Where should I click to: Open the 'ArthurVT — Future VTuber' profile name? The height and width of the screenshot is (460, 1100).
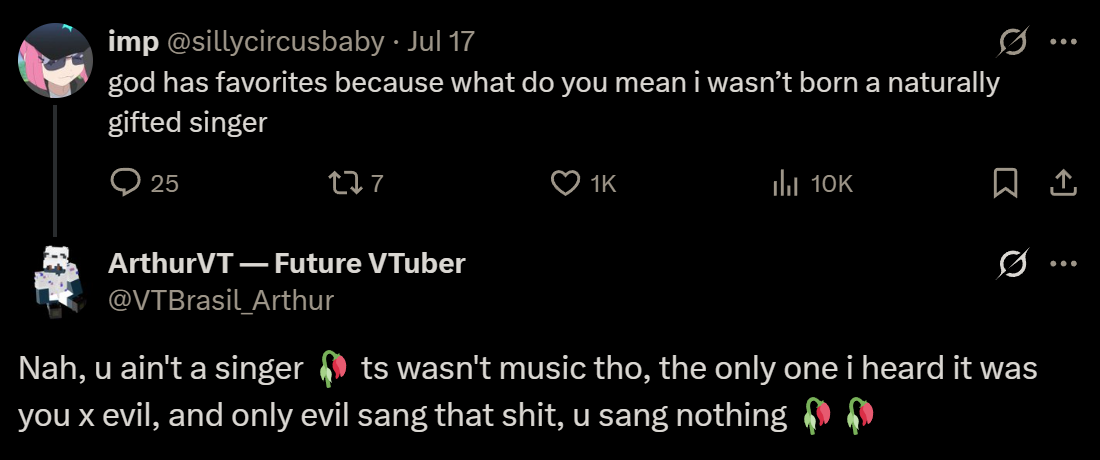pyautogui.click(x=287, y=263)
